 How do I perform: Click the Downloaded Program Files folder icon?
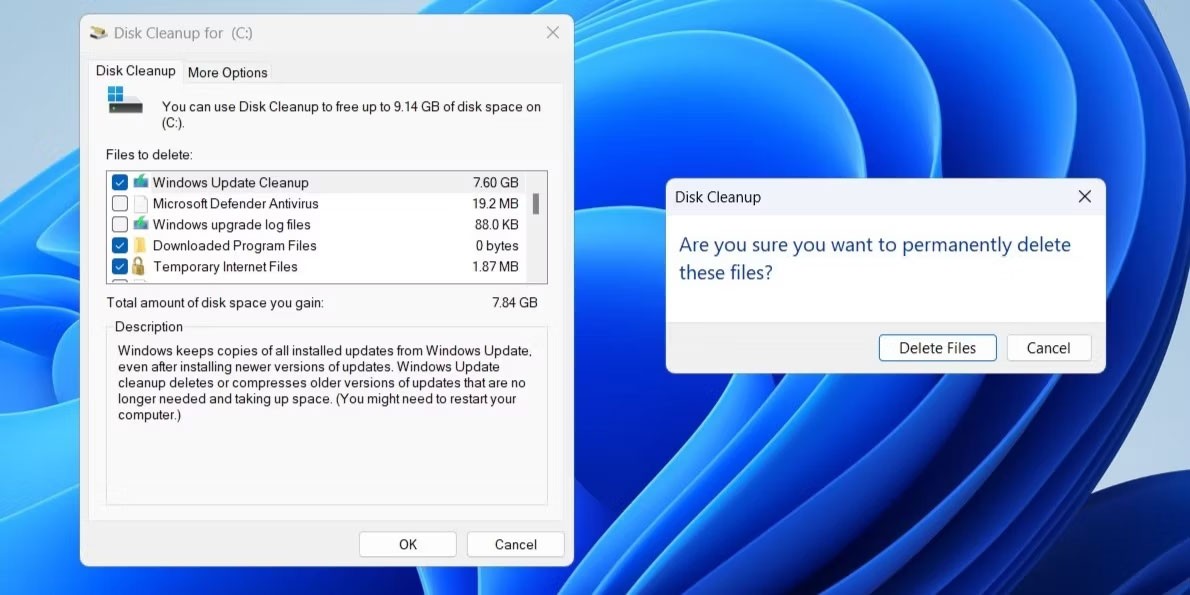140,246
